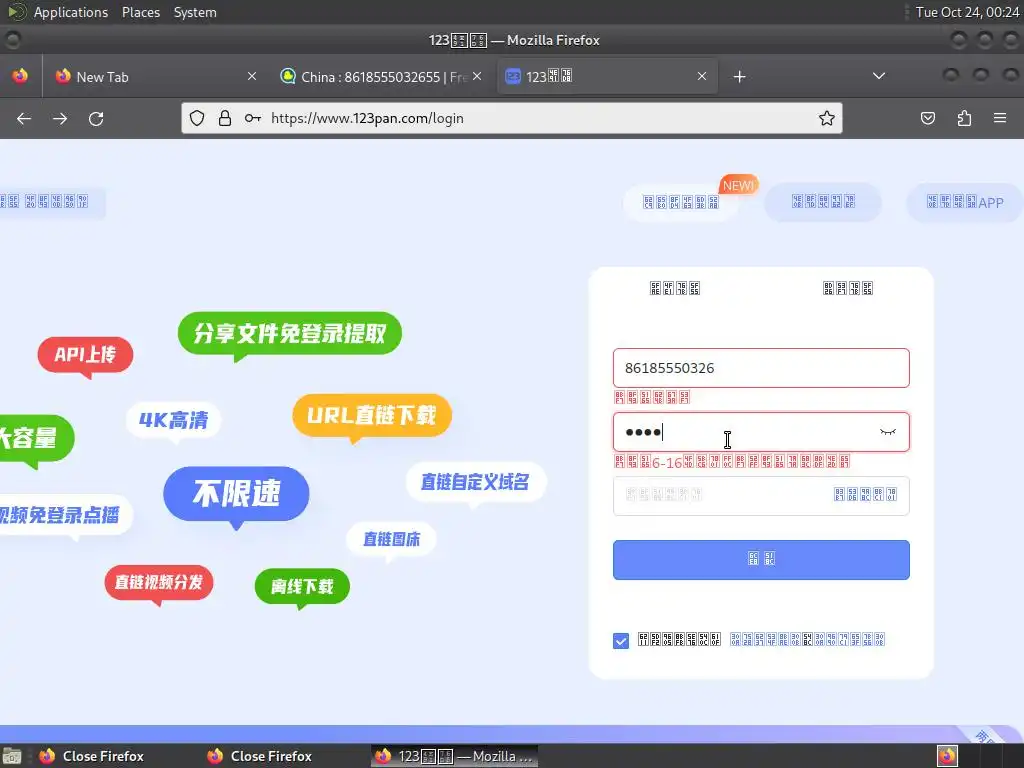Open the Extensions puzzle icon
Image resolution: width=1024 pixels, height=768 pixels.
click(964, 118)
